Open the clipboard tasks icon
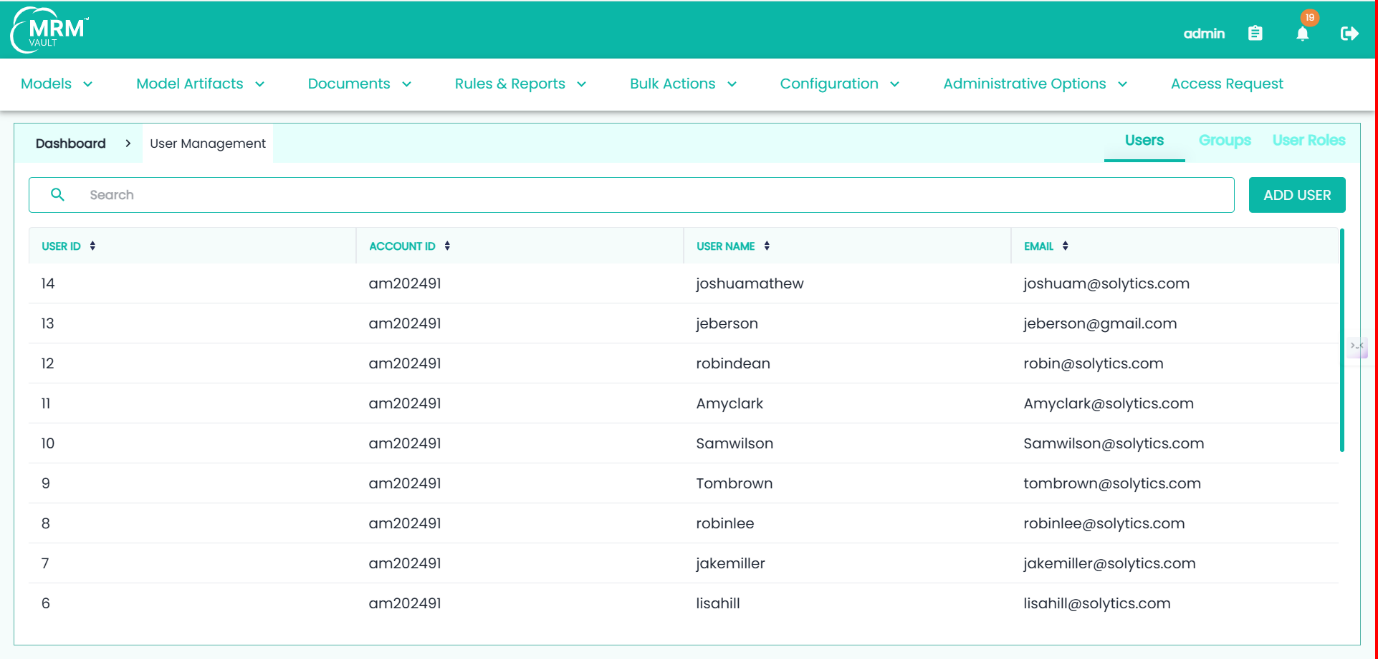Viewport: 1378px width, 659px height. (1255, 33)
